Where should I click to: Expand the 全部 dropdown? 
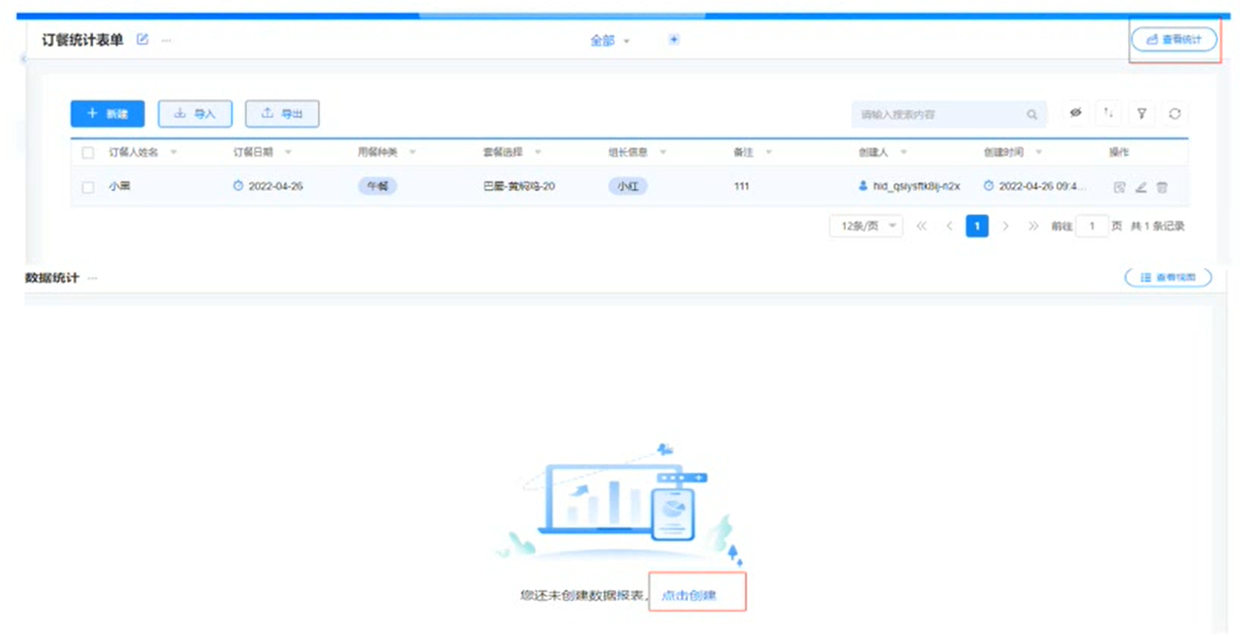tap(610, 41)
